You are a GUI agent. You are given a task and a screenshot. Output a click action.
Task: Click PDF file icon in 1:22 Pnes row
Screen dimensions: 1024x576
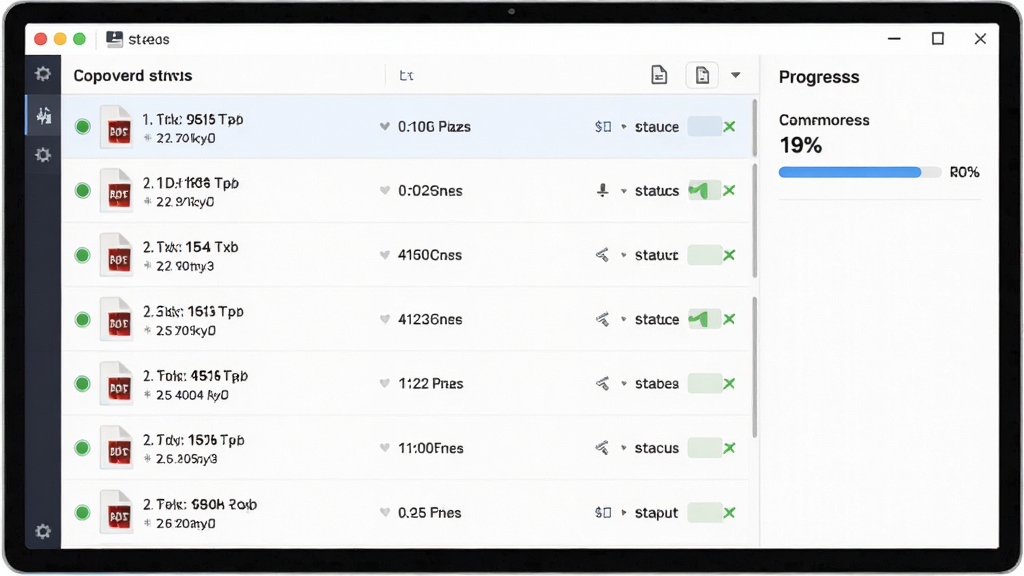point(117,383)
